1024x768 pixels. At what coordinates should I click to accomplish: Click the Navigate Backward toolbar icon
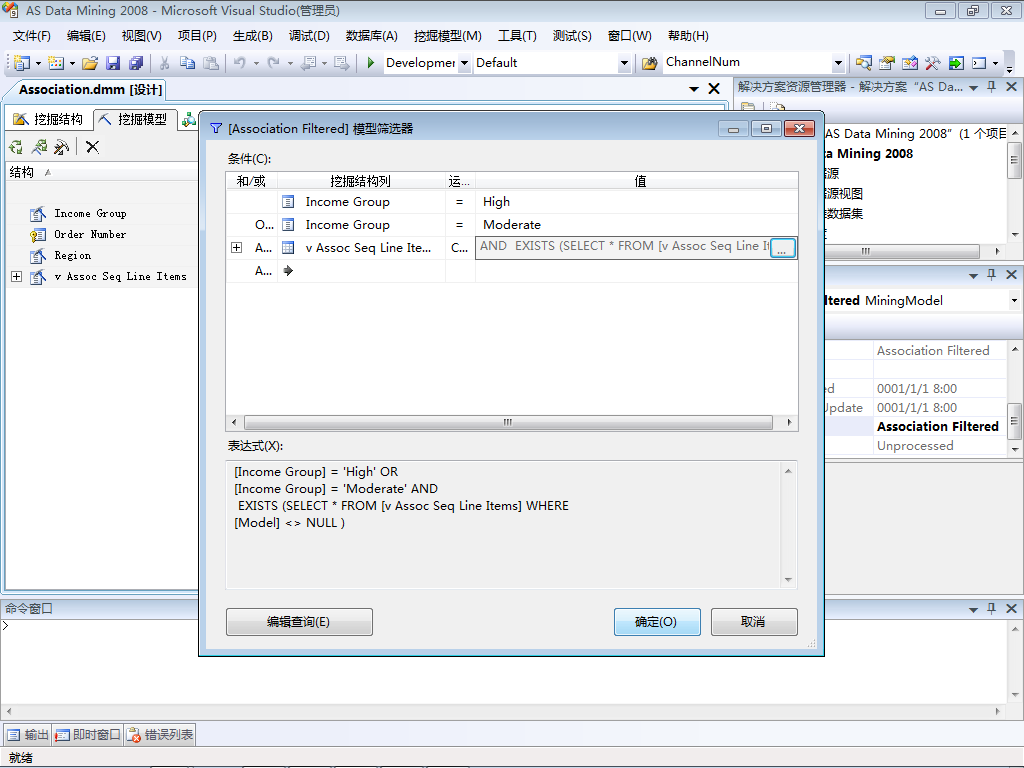pos(308,63)
